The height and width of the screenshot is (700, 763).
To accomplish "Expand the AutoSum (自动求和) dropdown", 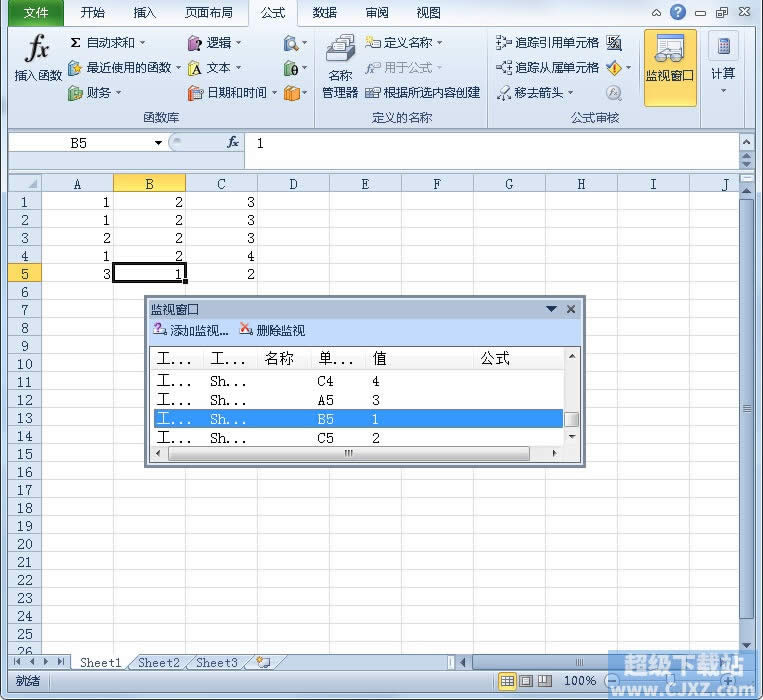I will click(142, 42).
